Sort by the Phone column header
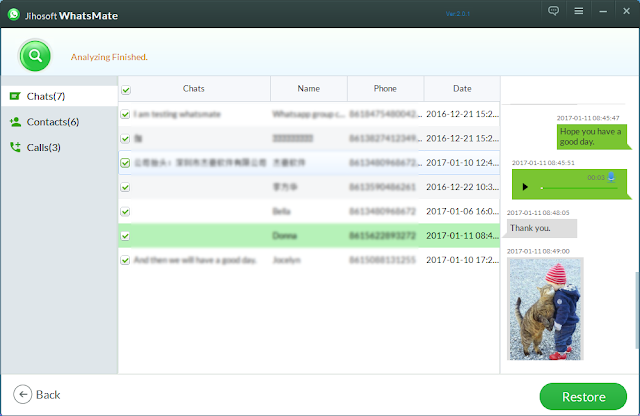Screen dimensions: 640x416 [x=385, y=89]
